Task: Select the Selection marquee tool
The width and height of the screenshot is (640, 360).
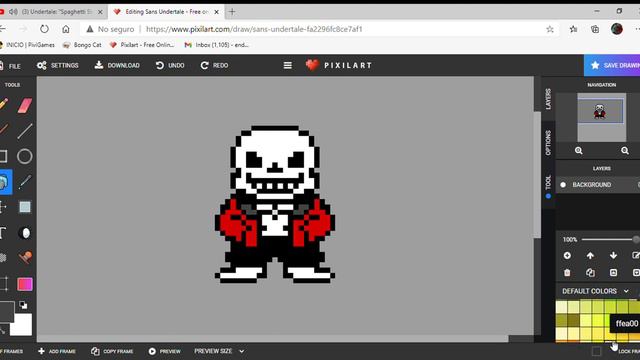Action: click(25, 207)
